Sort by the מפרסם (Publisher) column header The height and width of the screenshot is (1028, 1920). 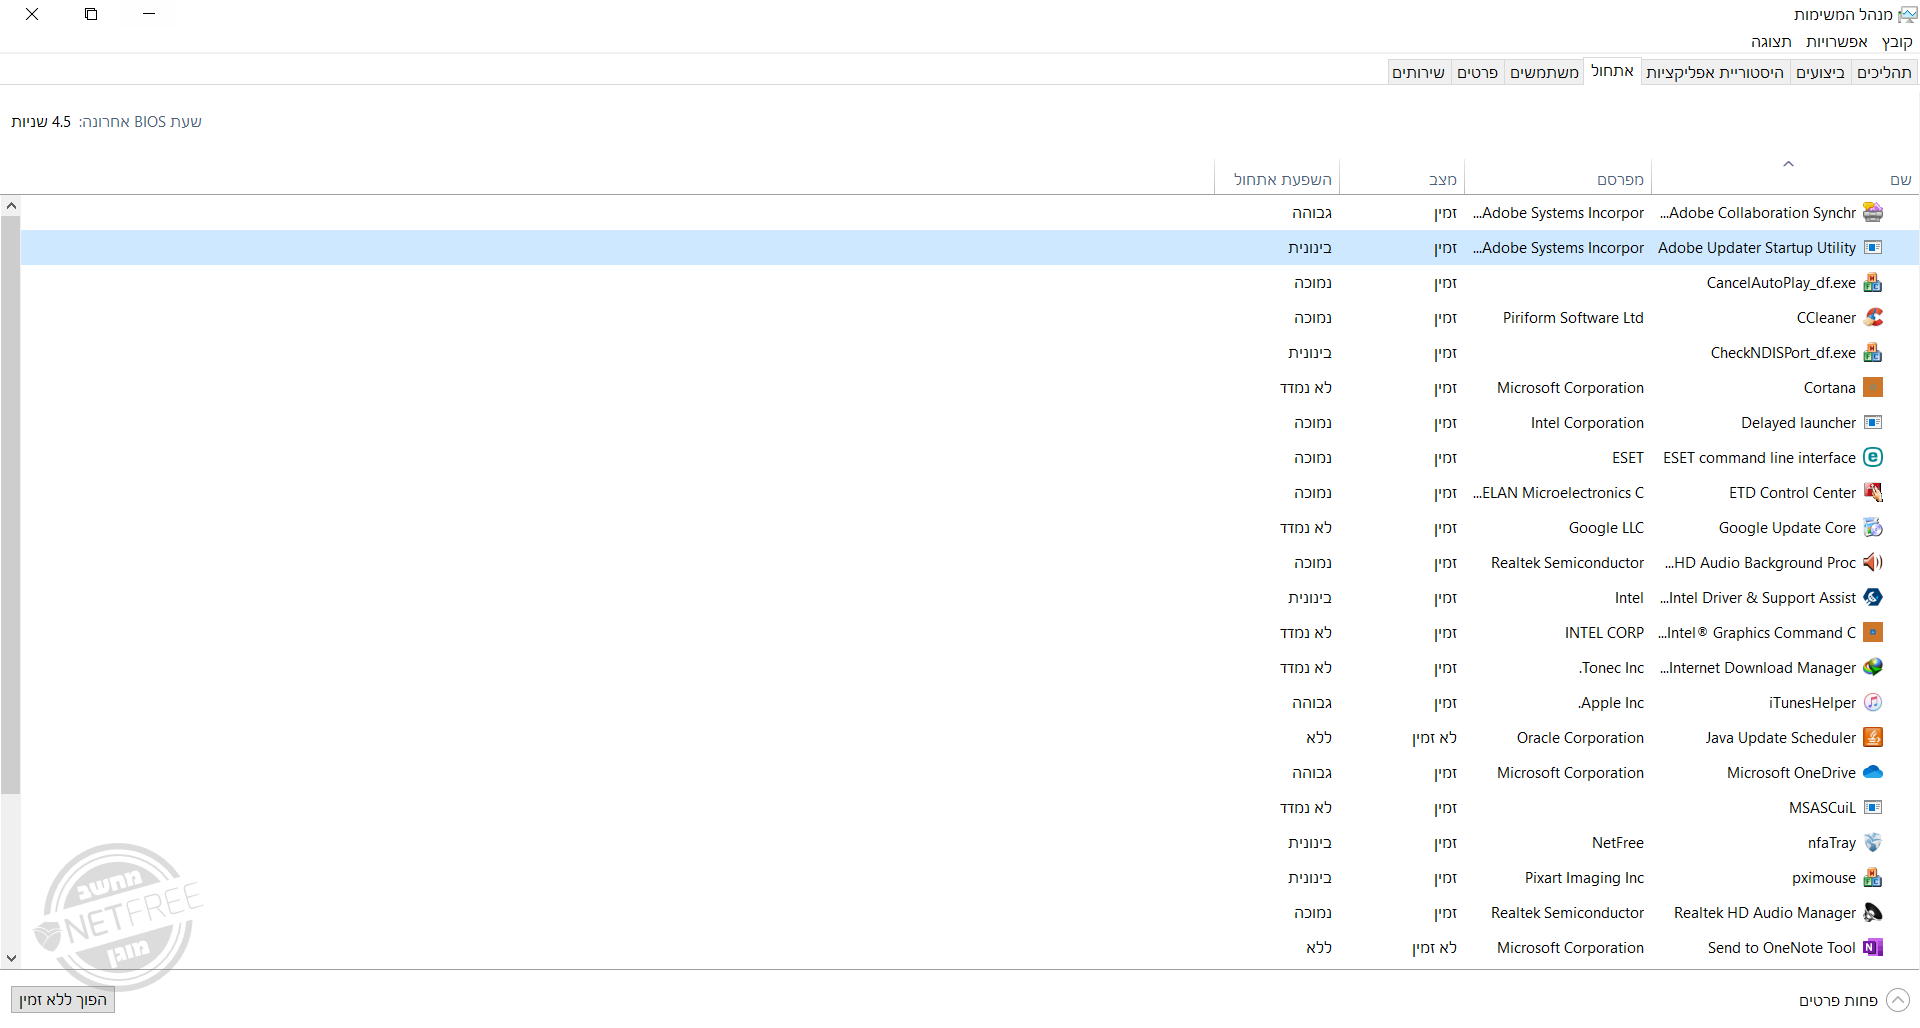click(x=1558, y=178)
